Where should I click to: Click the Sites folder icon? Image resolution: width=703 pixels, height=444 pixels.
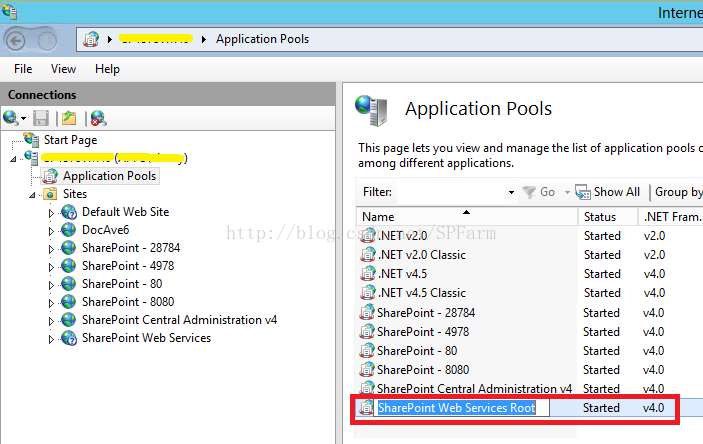(x=50, y=194)
